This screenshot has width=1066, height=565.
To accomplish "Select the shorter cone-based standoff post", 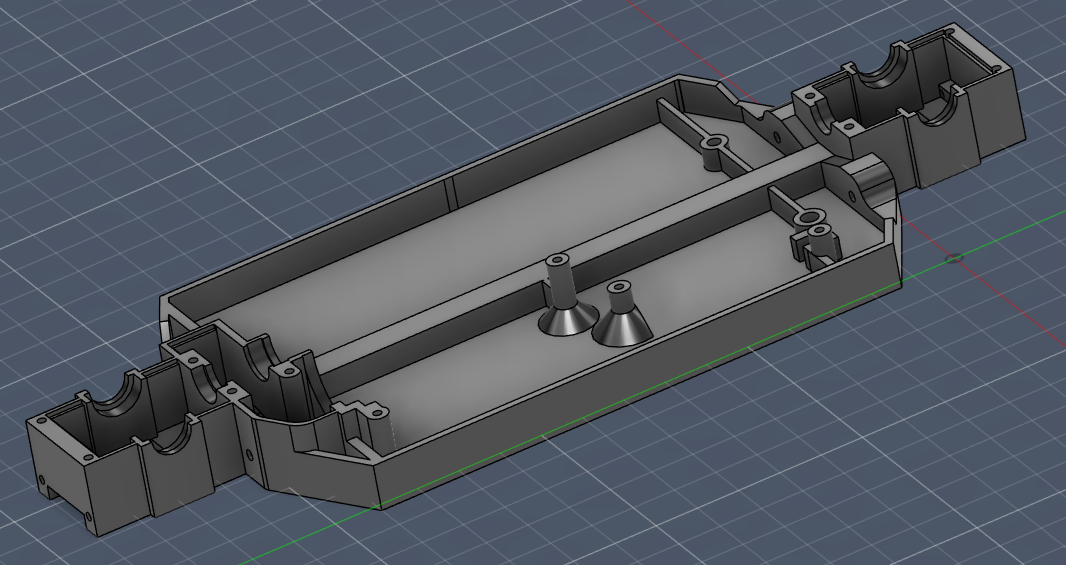I will 621,315.
